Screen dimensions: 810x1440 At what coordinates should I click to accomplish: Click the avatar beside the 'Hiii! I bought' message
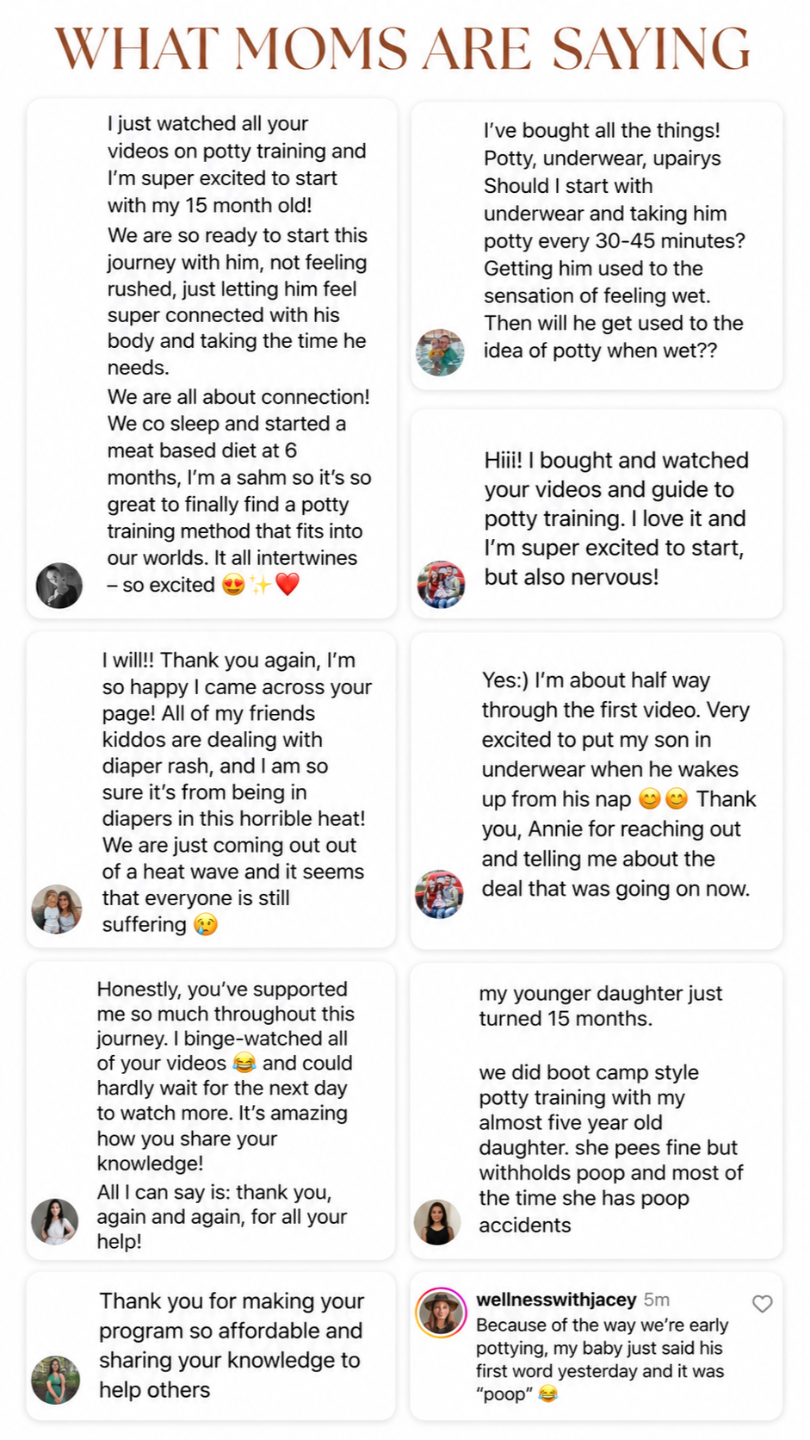coord(440,584)
